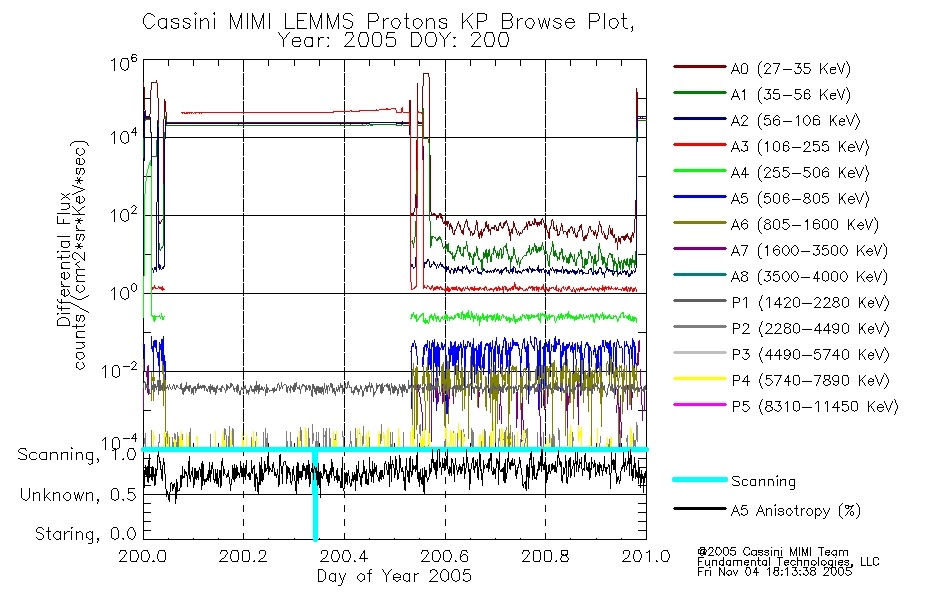This screenshot has height=600, width=950.
Task: Click the P3 (4490-5740 KeV) legend label
Action: click(810, 355)
